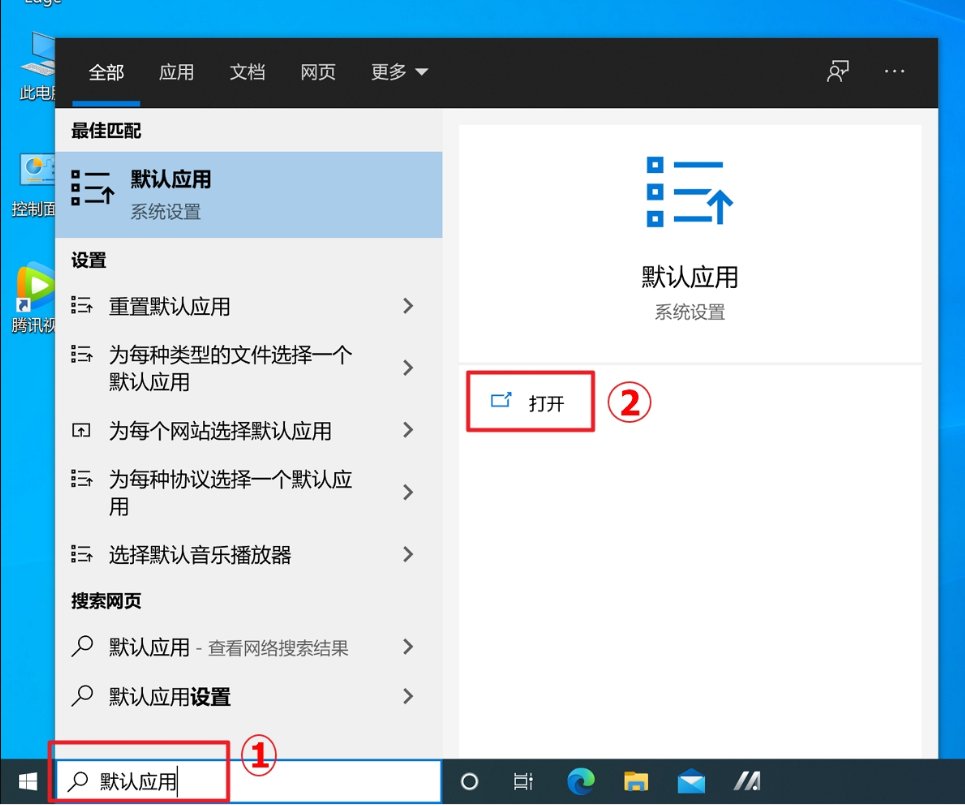Select the best match 默认应用 result
Screen dimensions: 965x806
[249, 194]
